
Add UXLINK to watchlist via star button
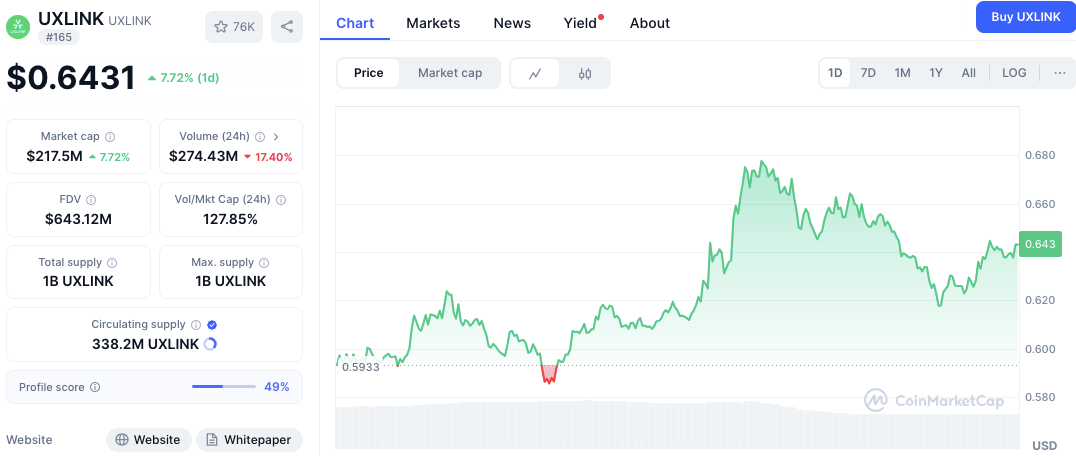pyautogui.click(x=234, y=27)
